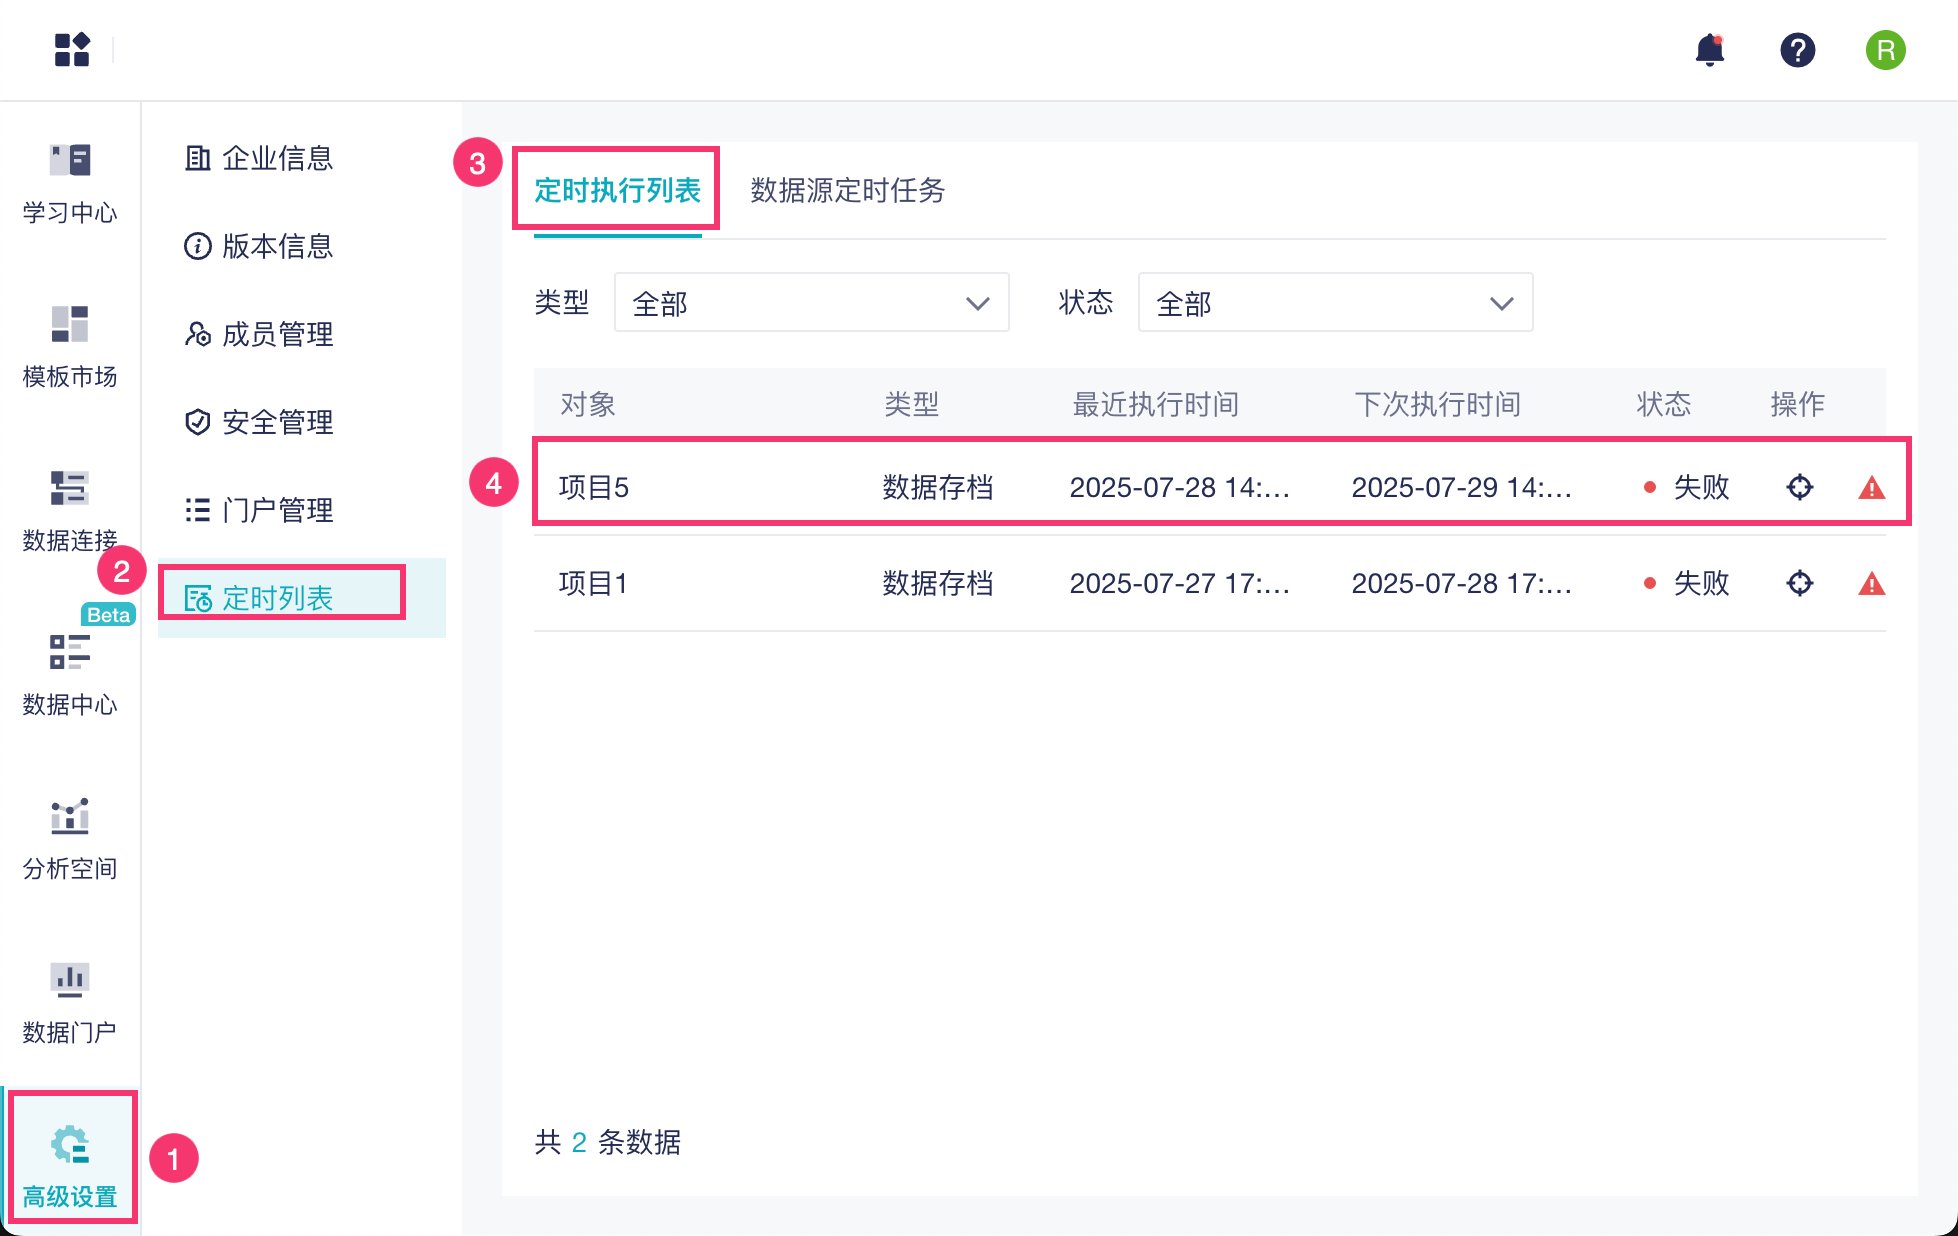Click the notification bell icon

pos(1710,50)
